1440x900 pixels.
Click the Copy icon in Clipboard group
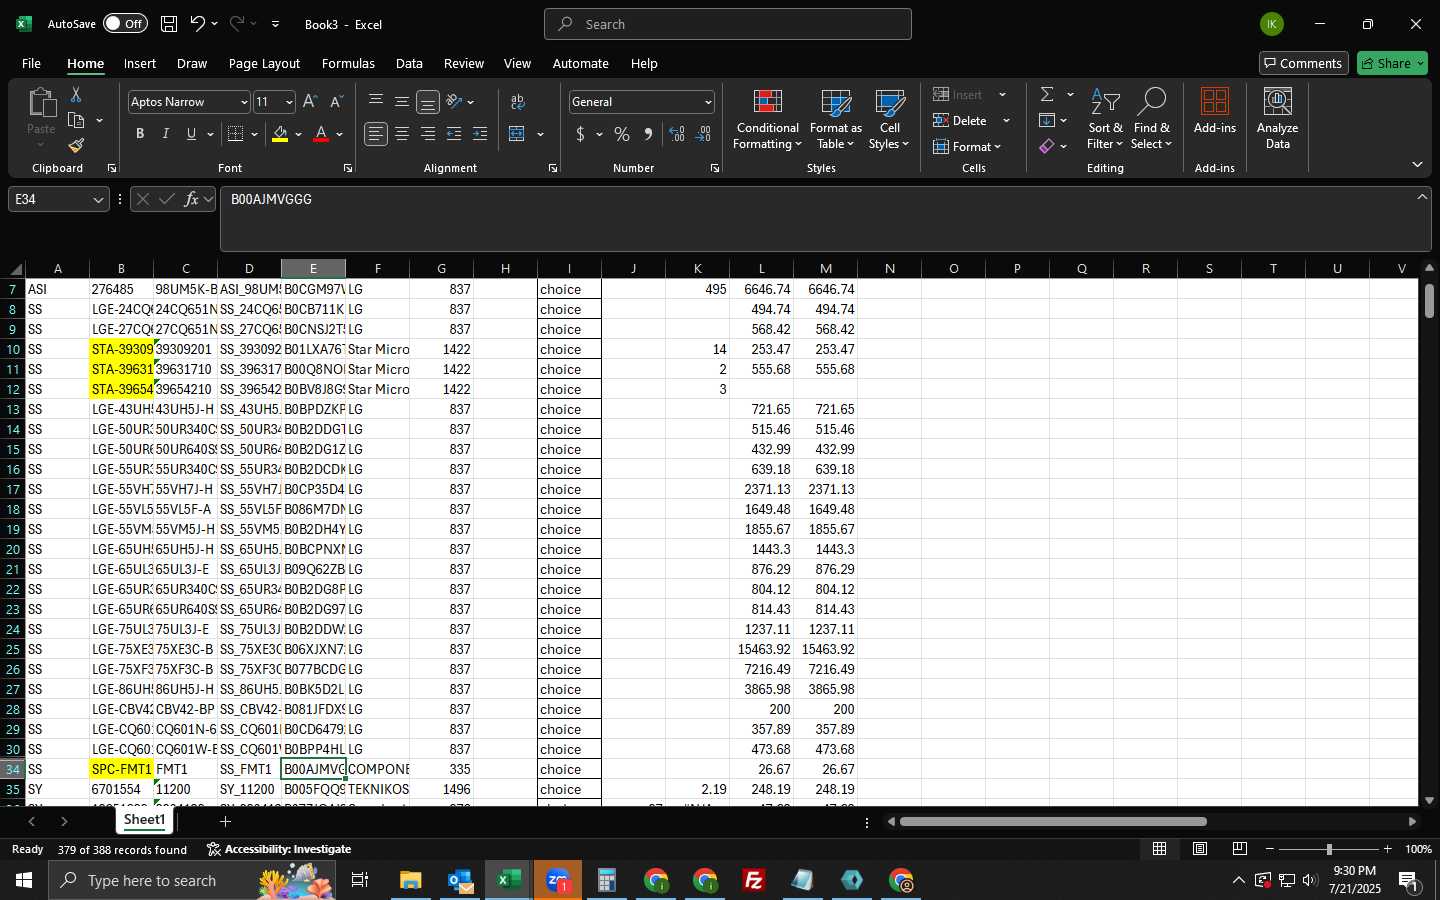[76, 120]
